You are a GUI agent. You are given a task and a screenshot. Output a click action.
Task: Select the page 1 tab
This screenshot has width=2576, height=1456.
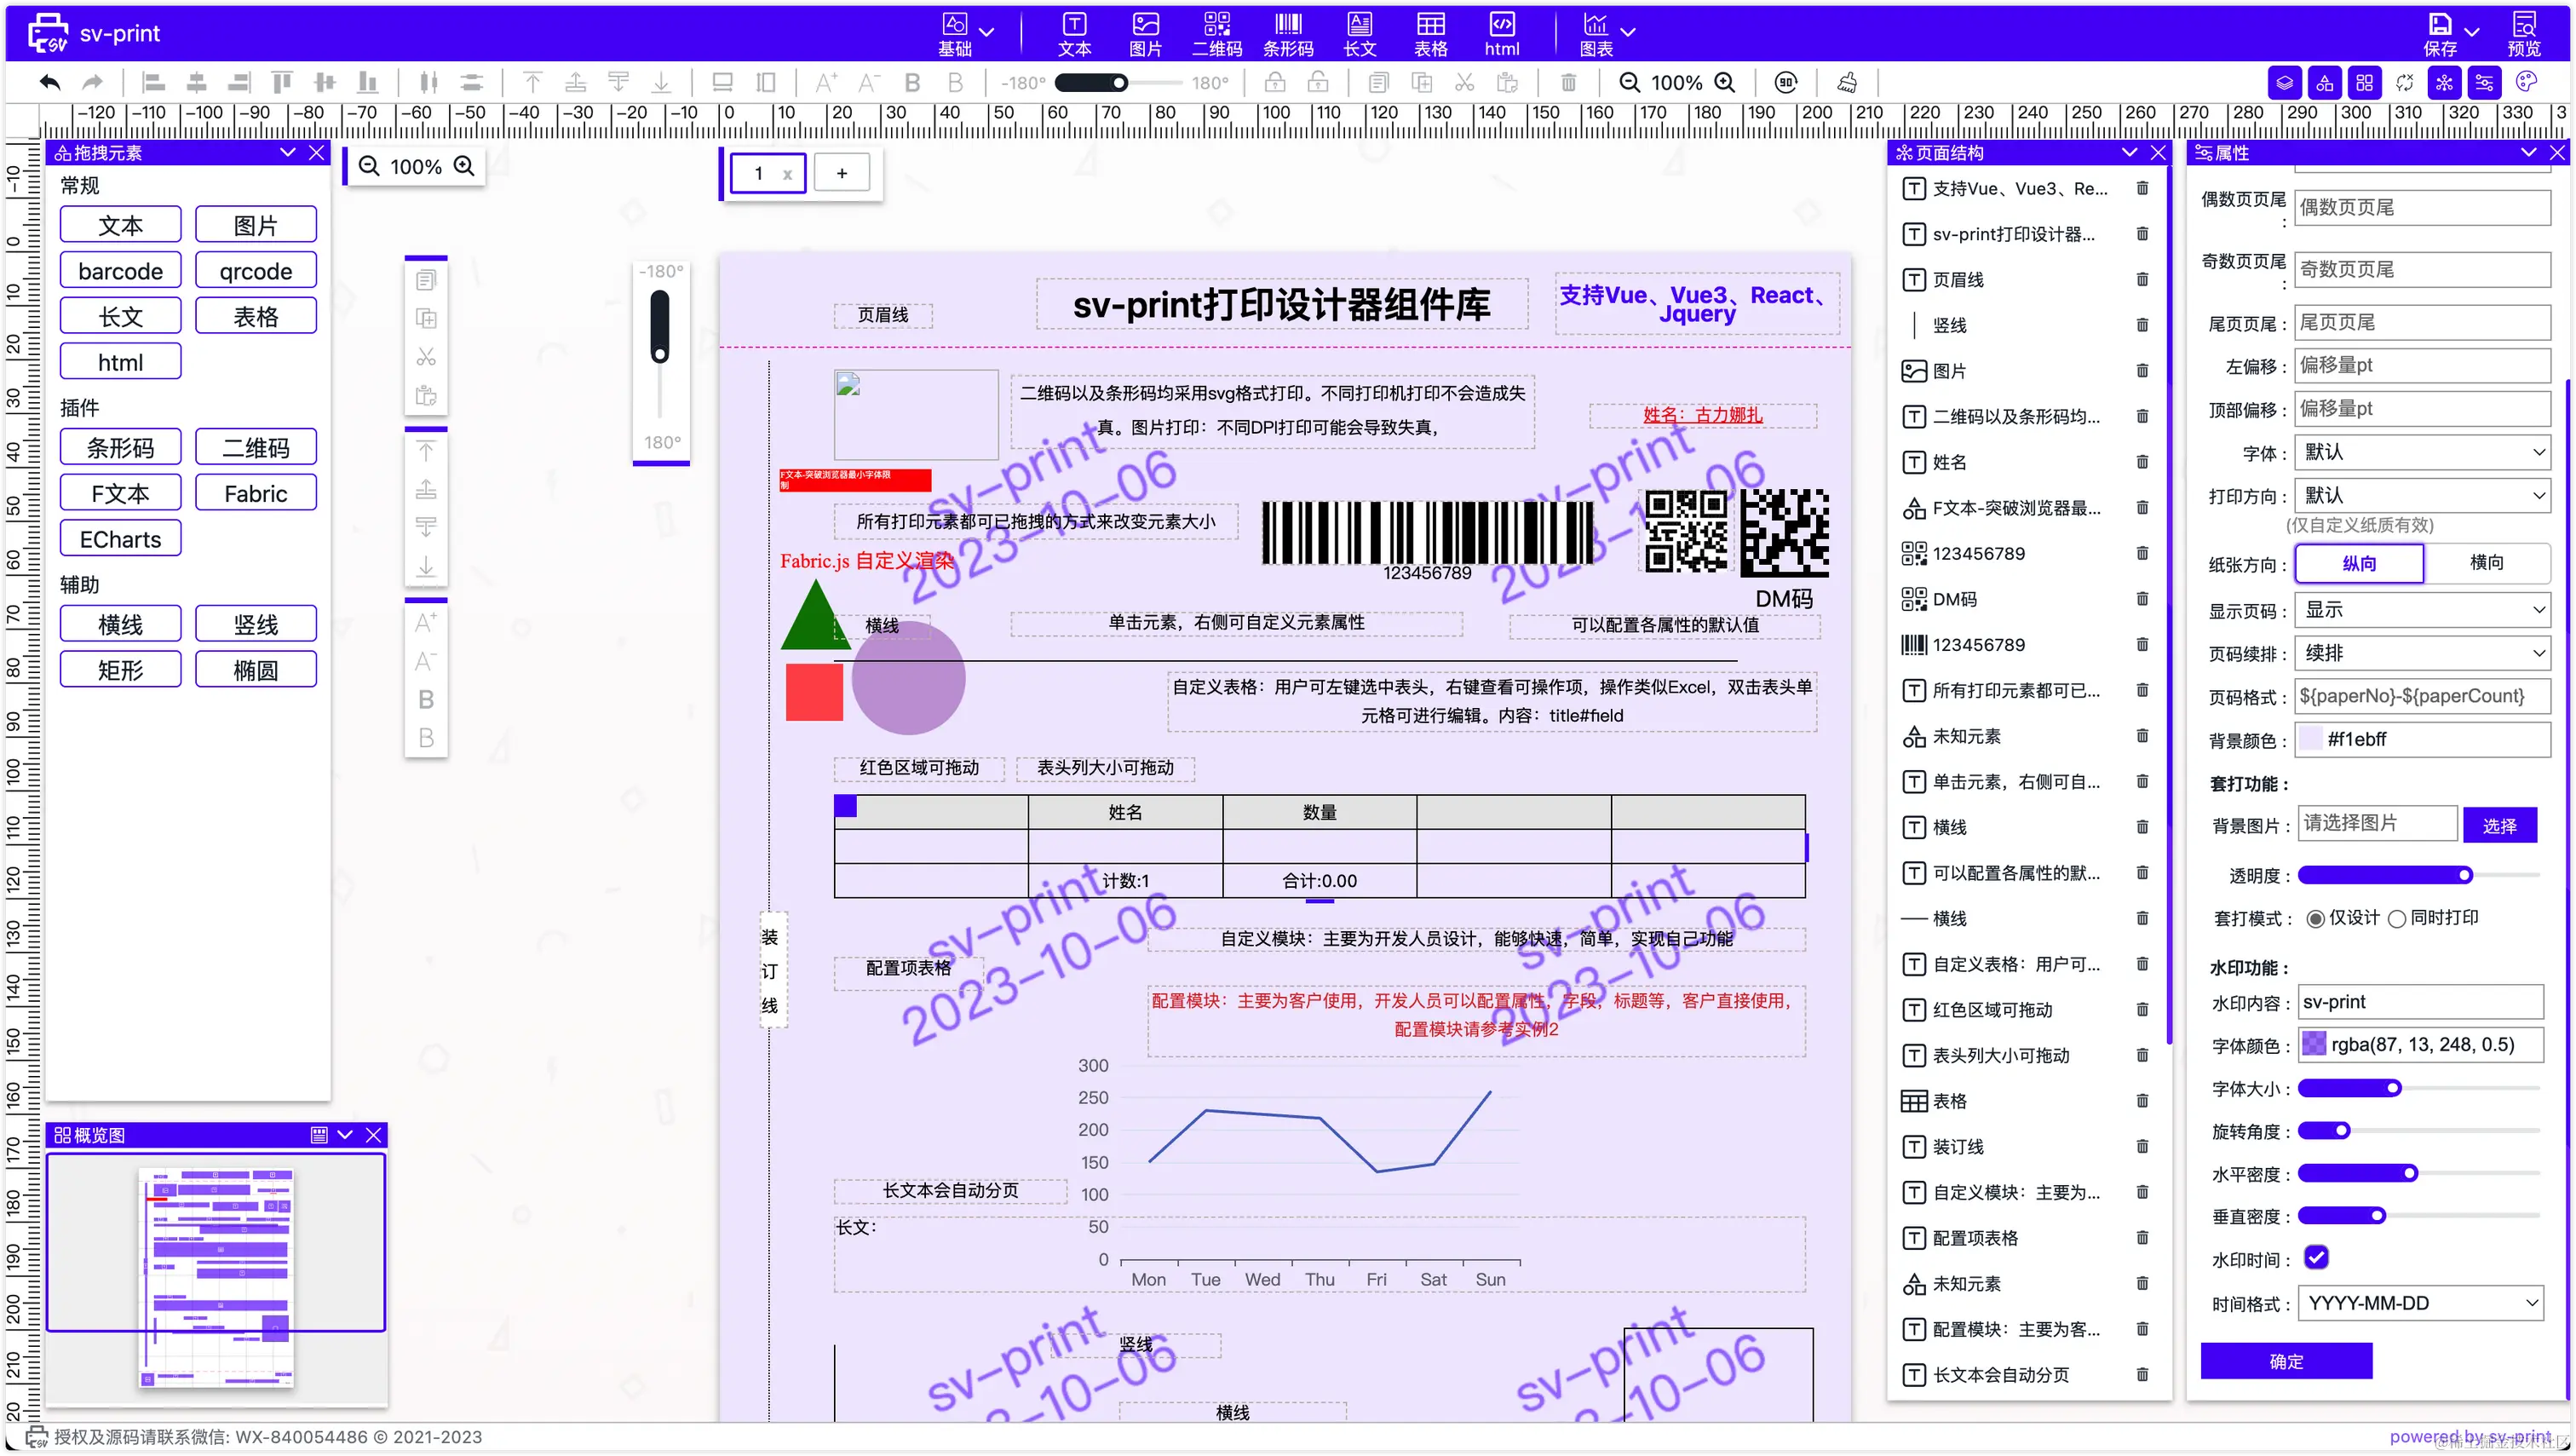[758, 173]
